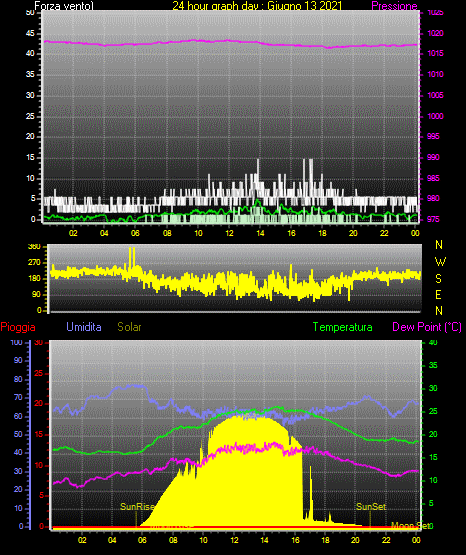This screenshot has height=555, width=466.
Task: Click the Pioggia legend label
Action: (18, 327)
